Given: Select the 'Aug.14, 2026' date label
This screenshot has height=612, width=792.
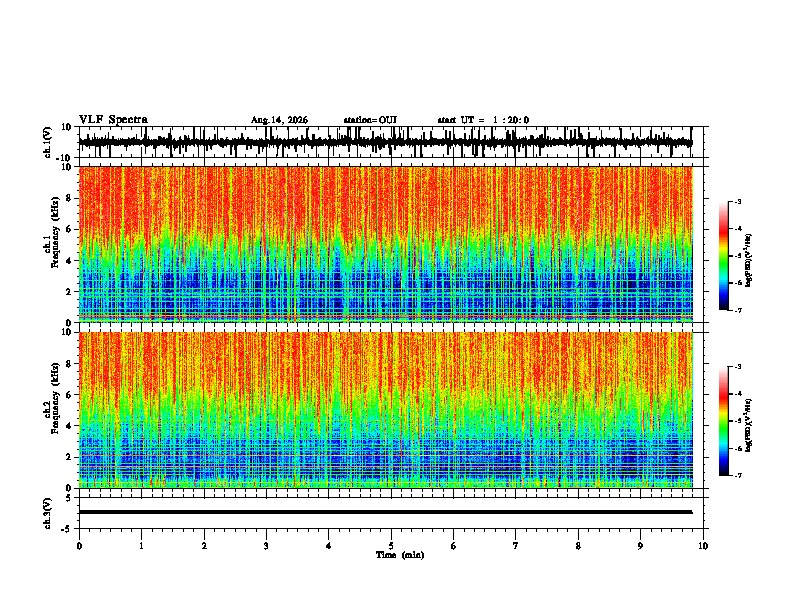Looking at the screenshot, I should (279, 120).
